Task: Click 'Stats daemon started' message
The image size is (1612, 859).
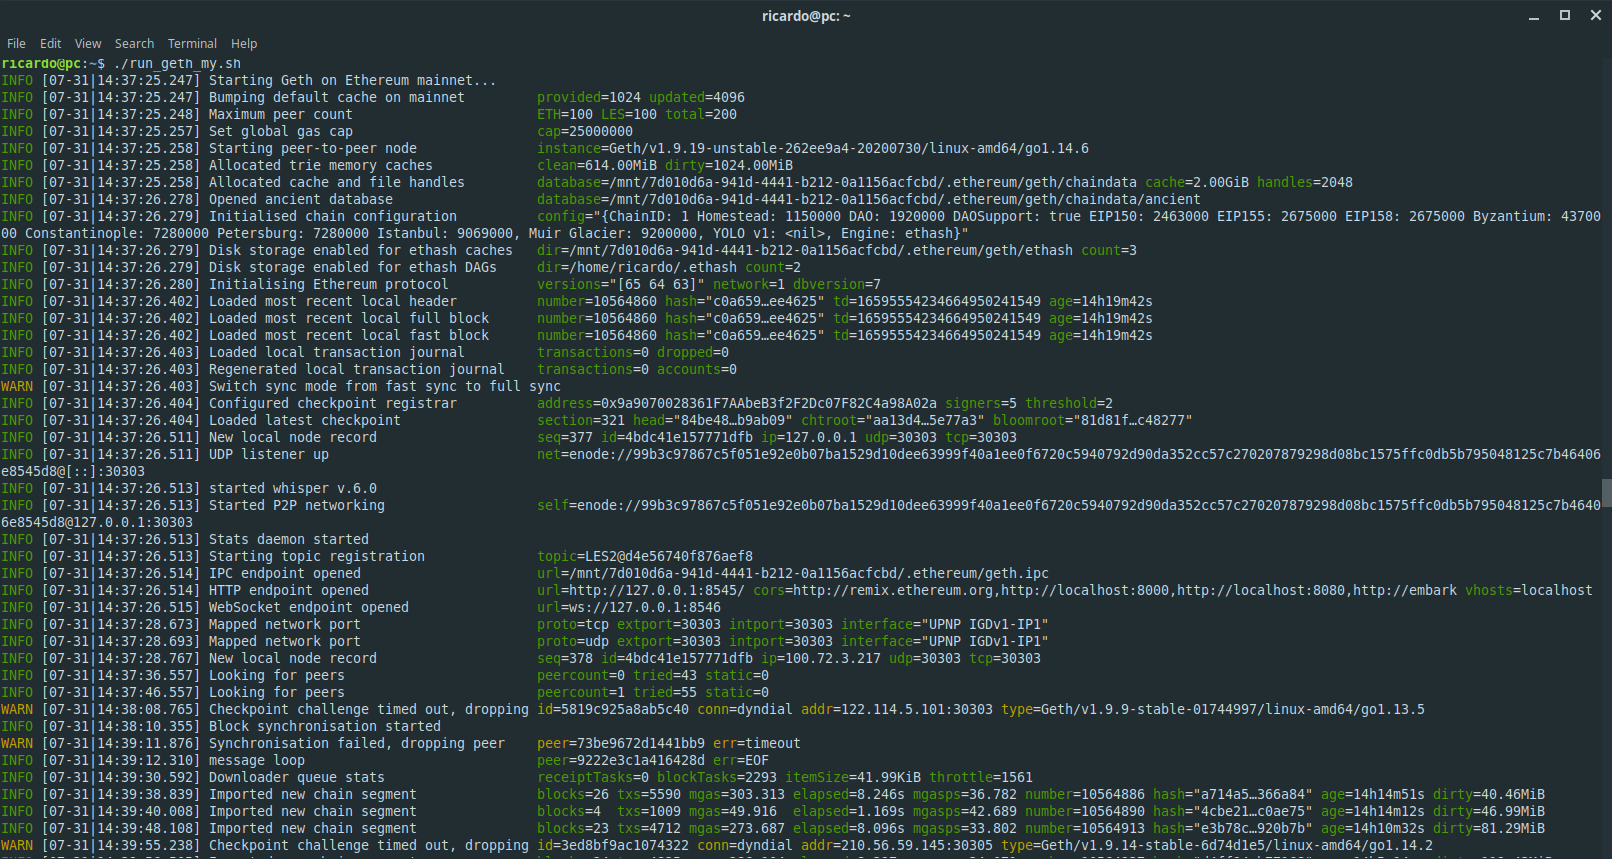Action: 289,539
